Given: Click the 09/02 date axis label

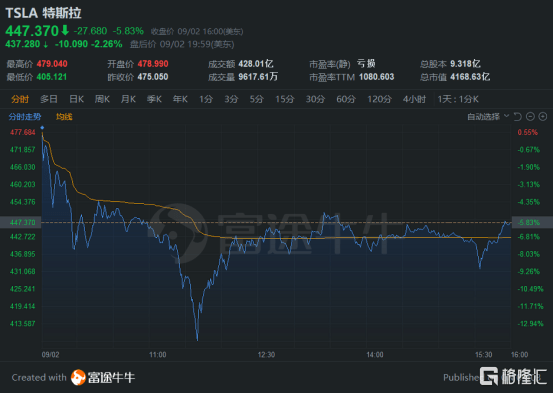Looking at the screenshot, I should point(51,354).
